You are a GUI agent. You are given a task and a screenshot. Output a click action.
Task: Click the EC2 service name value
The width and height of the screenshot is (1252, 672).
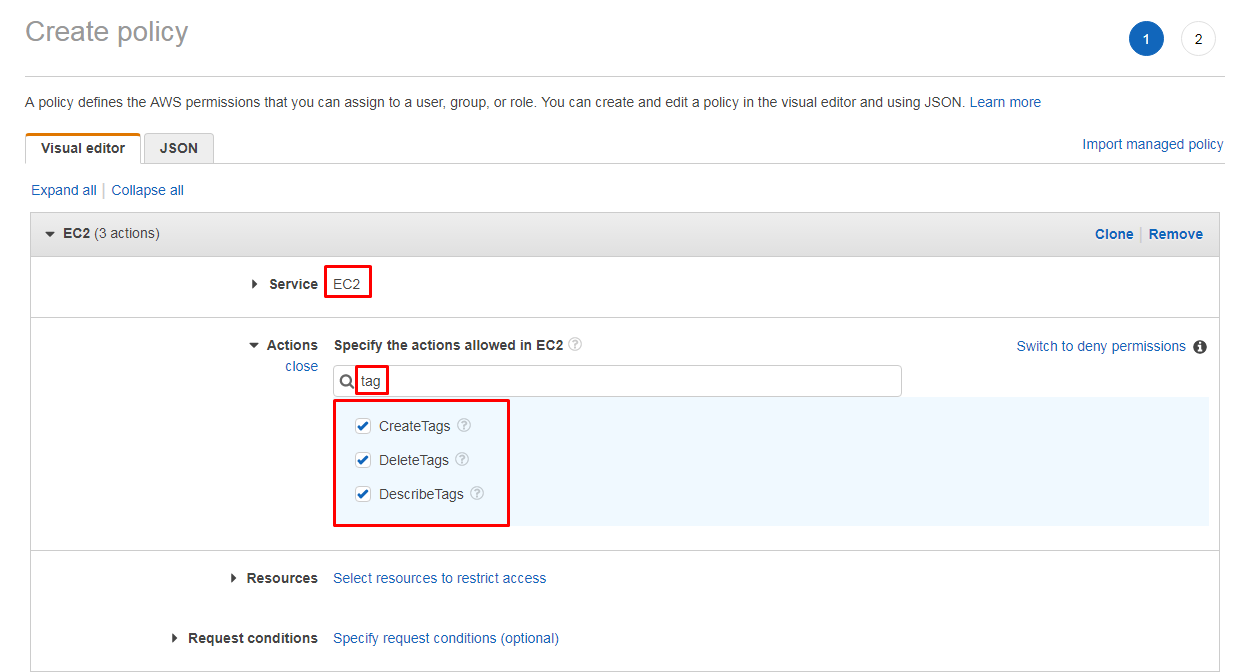347,284
